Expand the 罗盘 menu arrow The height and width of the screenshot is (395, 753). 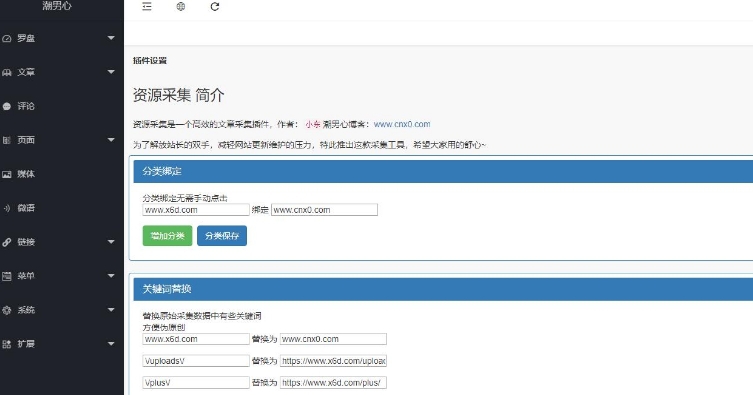[x=111, y=38]
